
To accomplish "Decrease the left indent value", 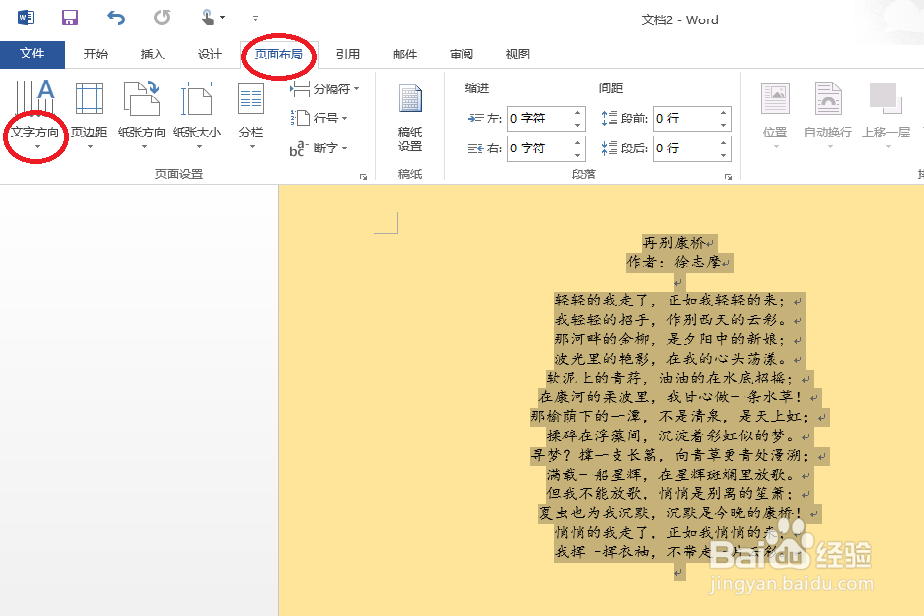I will coord(578,124).
